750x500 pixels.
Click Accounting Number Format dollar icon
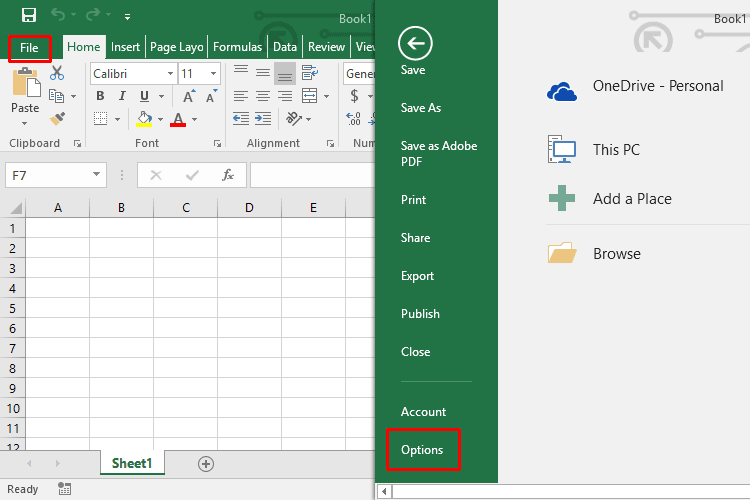(354, 96)
